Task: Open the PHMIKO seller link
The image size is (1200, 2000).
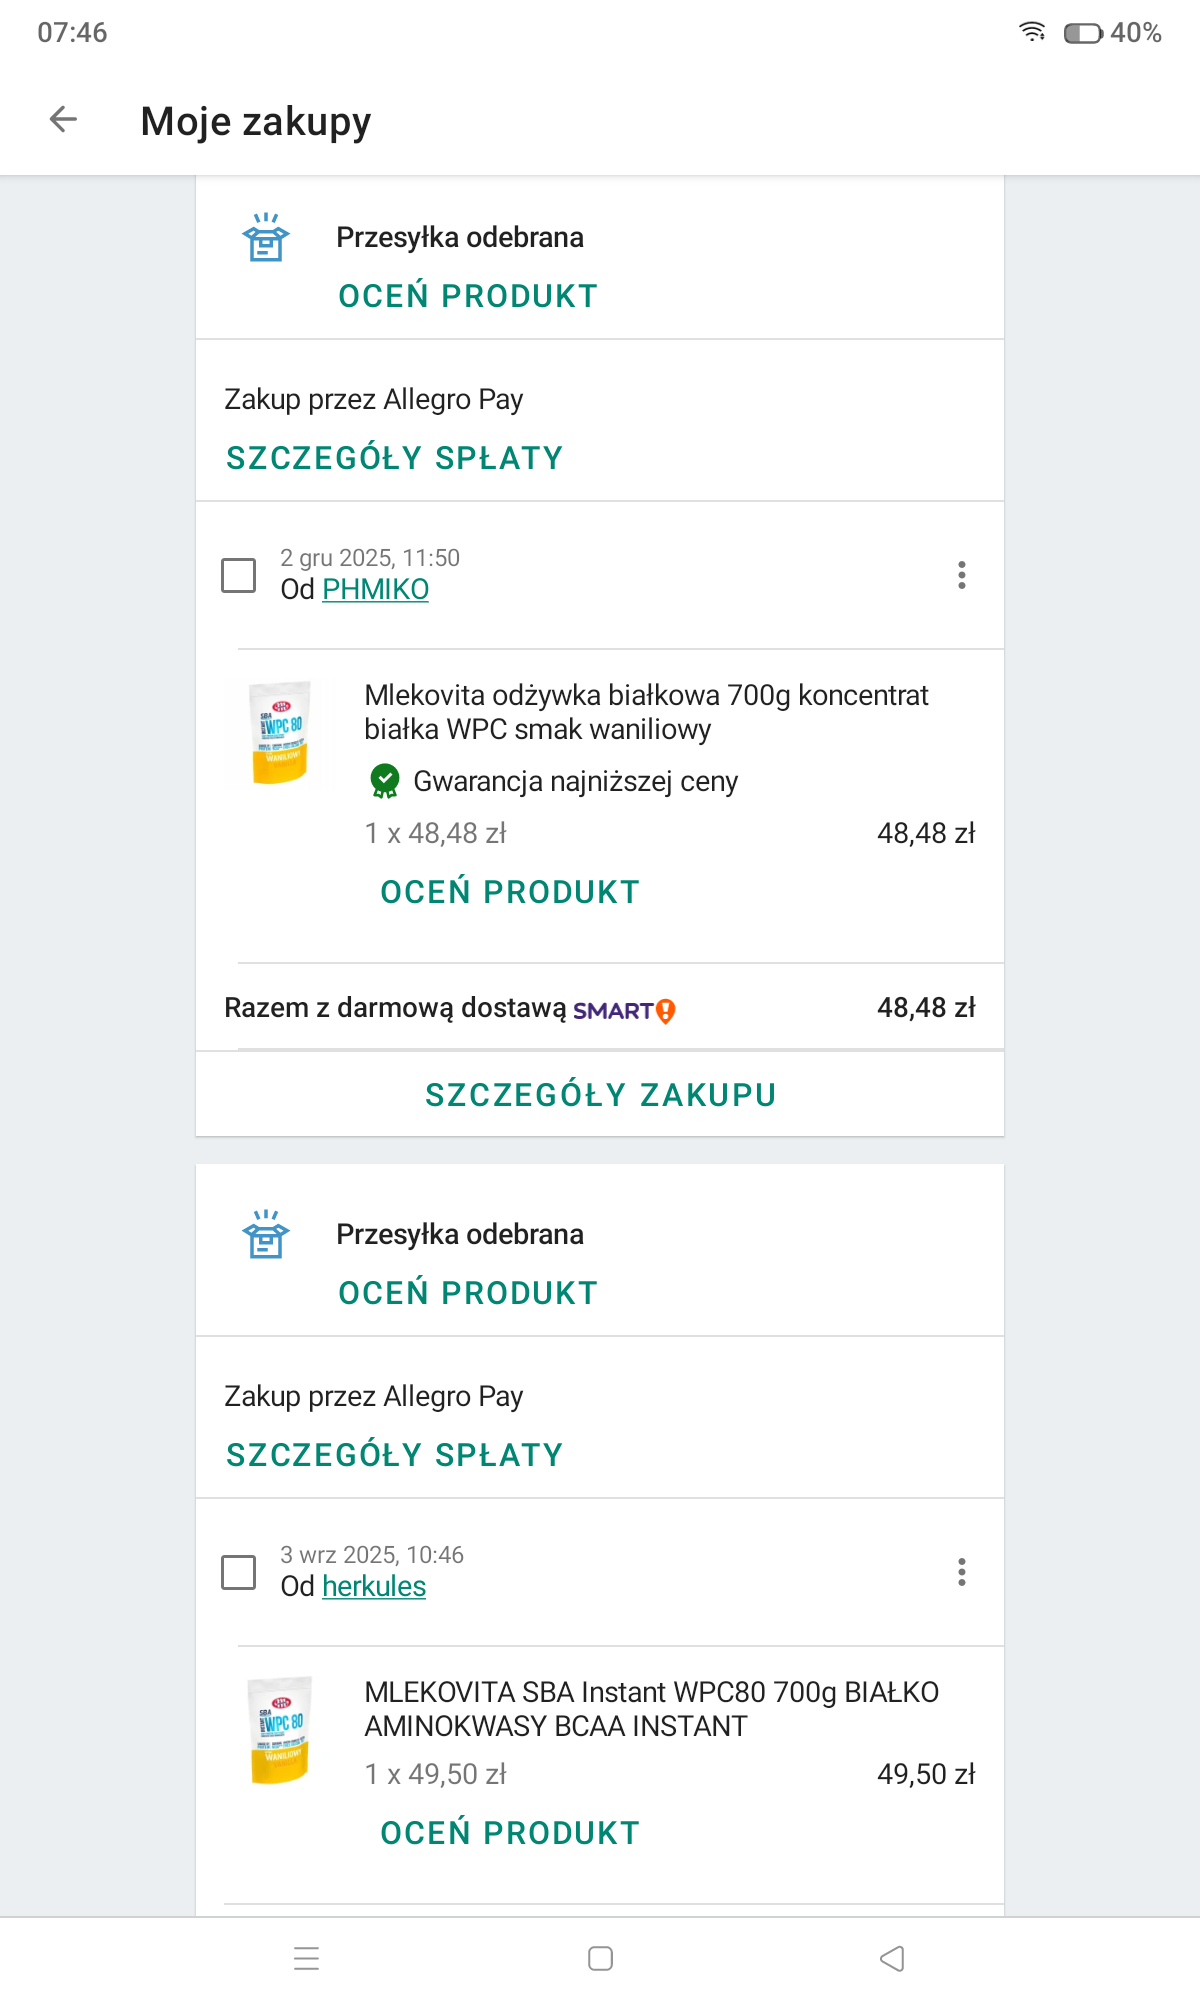Action: (375, 590)
